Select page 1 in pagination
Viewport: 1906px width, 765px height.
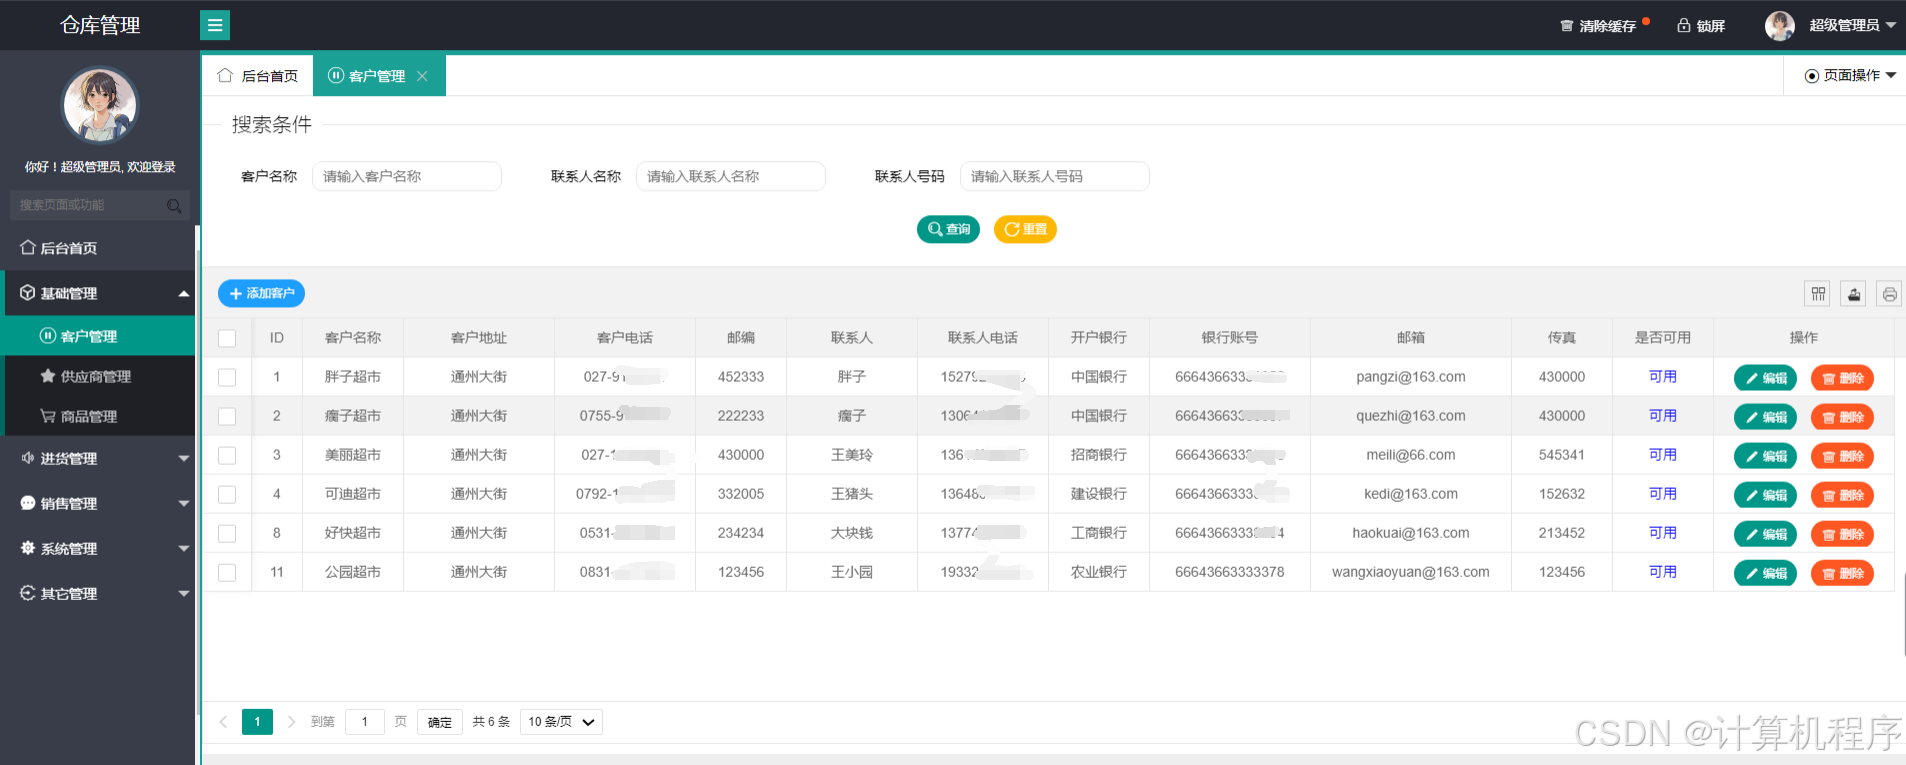click(x=257, y=721)
